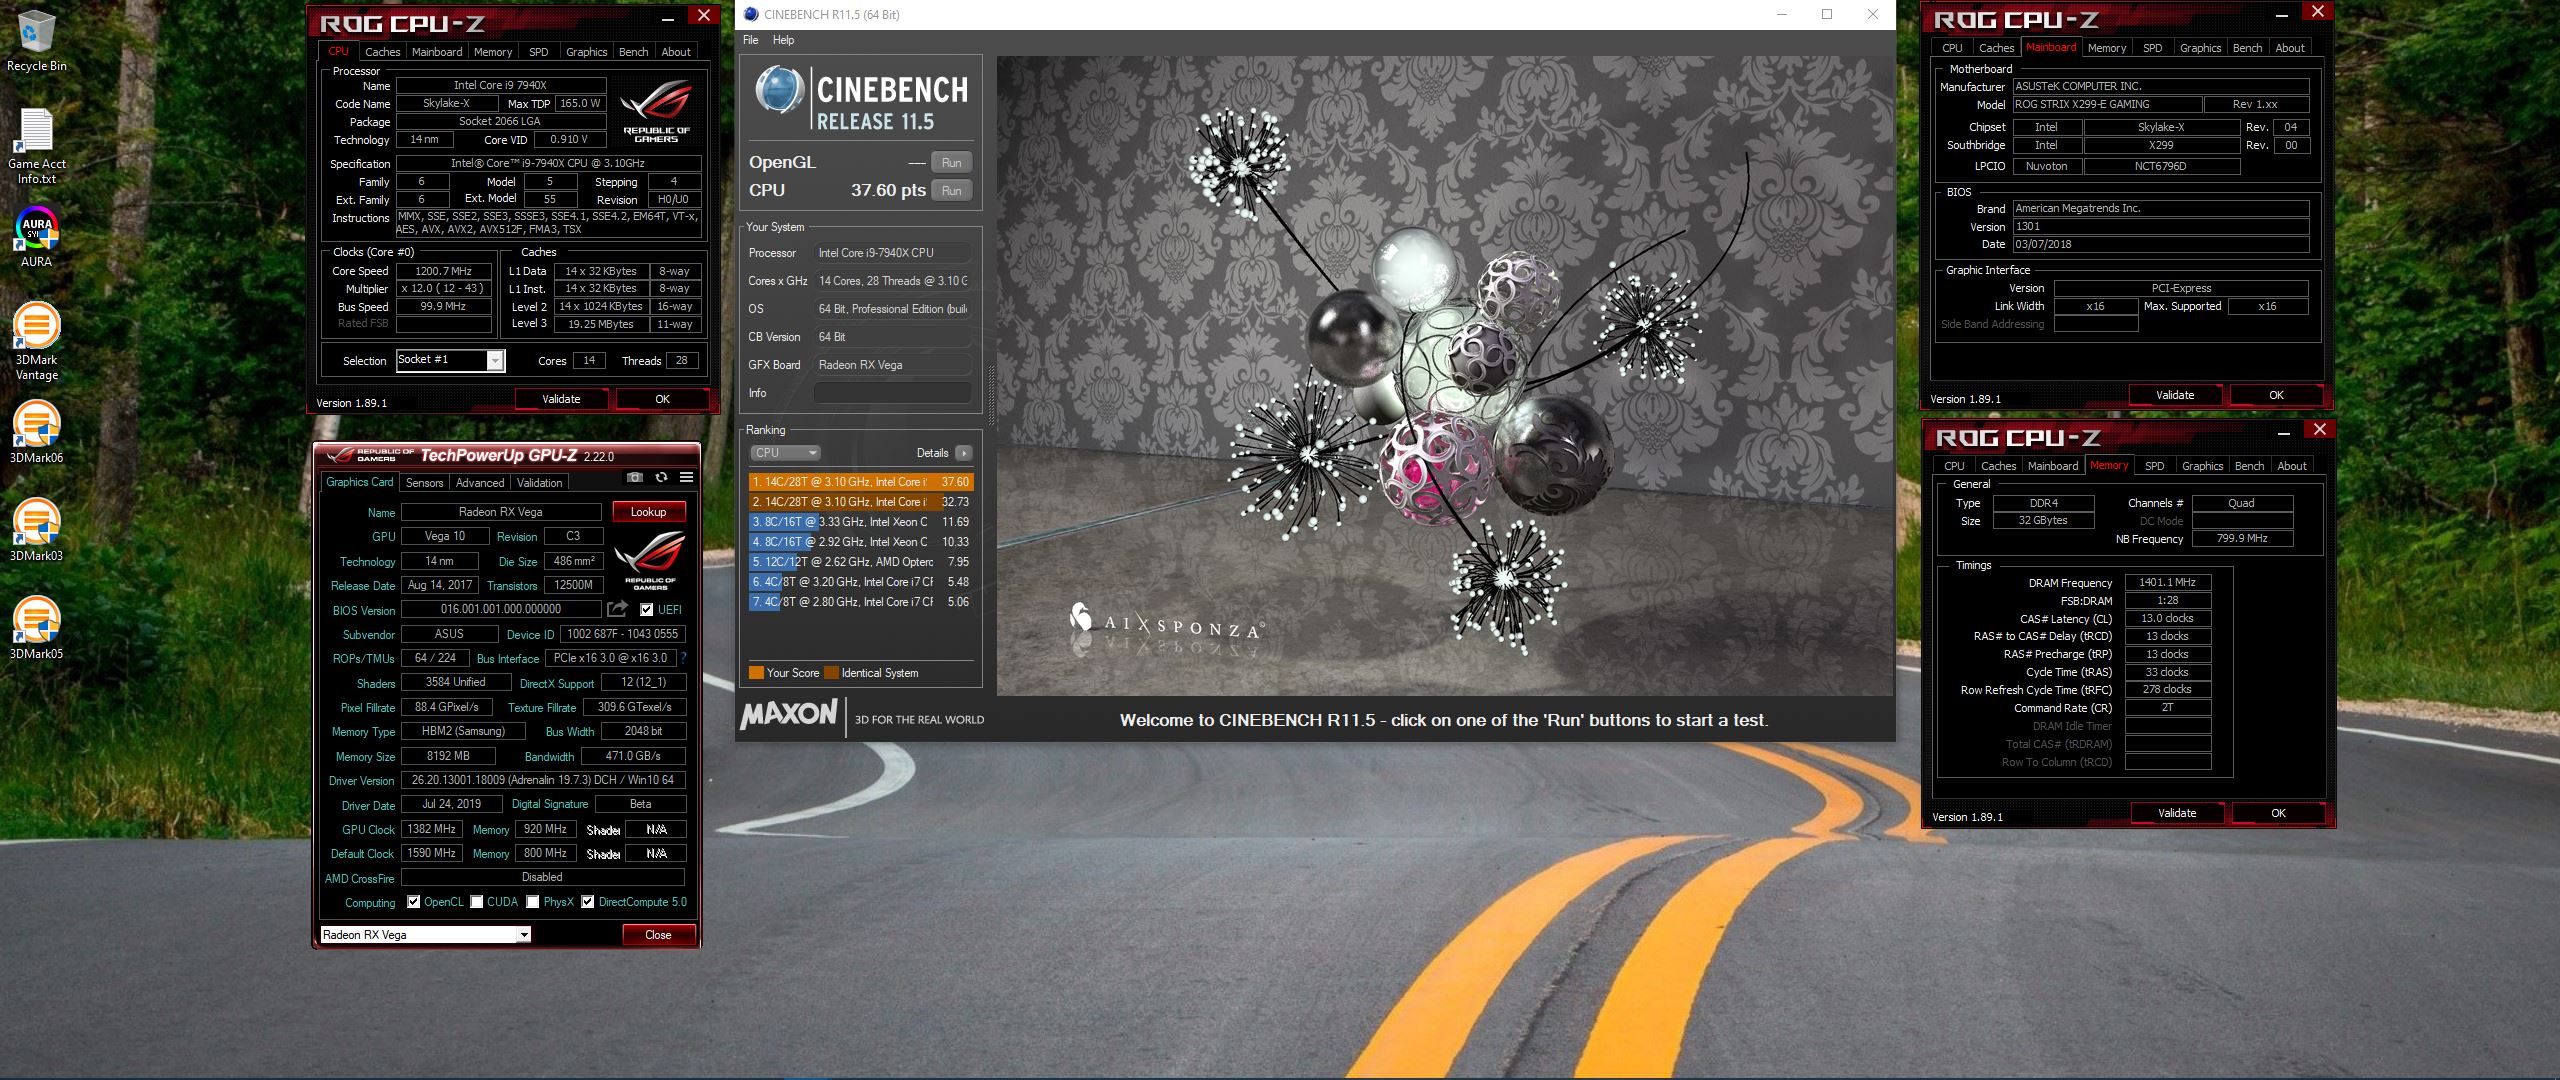Viewport: 2560px width, 1080px height.
Task: Toggle the UEFI checkbox in GPU-Z
Action: pos(646,609)
